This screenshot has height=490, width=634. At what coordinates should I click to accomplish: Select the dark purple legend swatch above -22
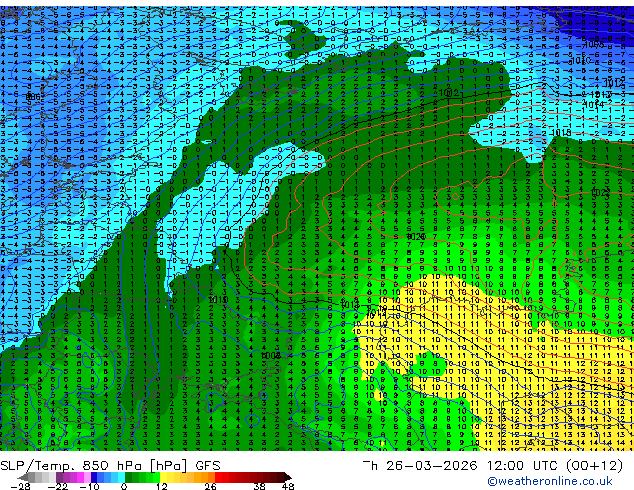point(59,477)
